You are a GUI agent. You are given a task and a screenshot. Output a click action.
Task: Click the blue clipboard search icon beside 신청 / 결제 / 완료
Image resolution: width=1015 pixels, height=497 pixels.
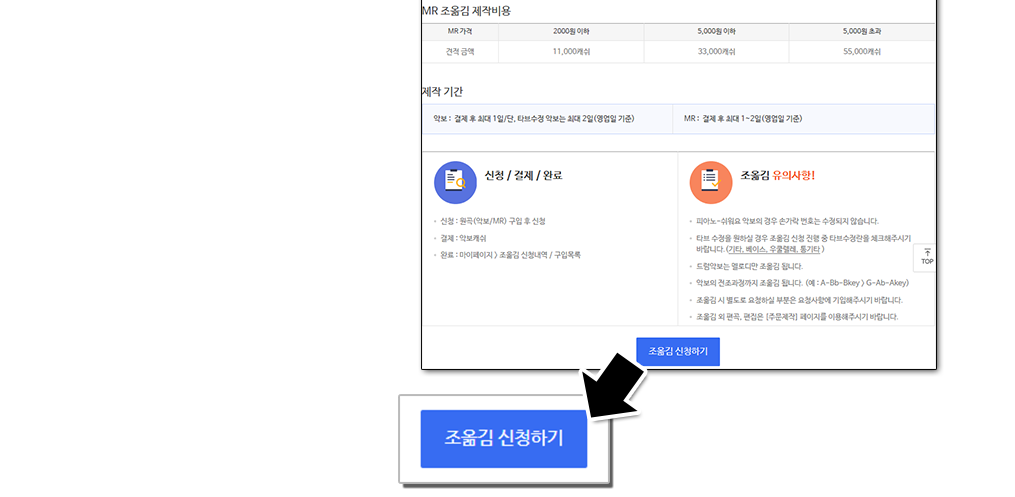tap(455, 182)
